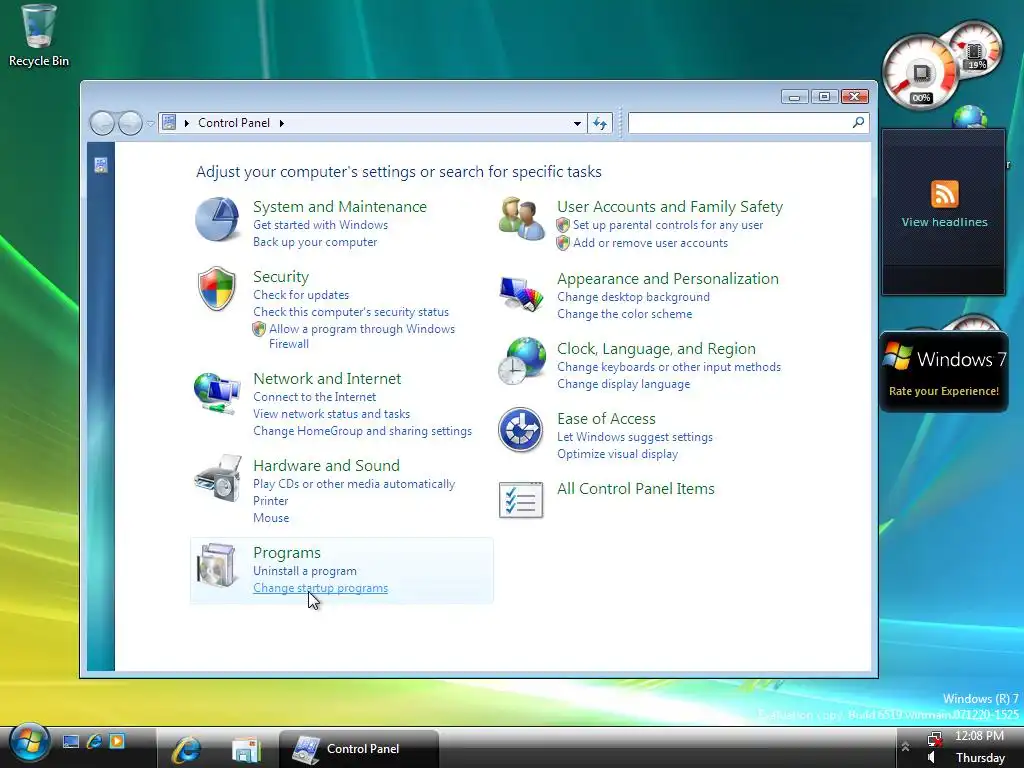Click Uninstall a program

[305, 571]
